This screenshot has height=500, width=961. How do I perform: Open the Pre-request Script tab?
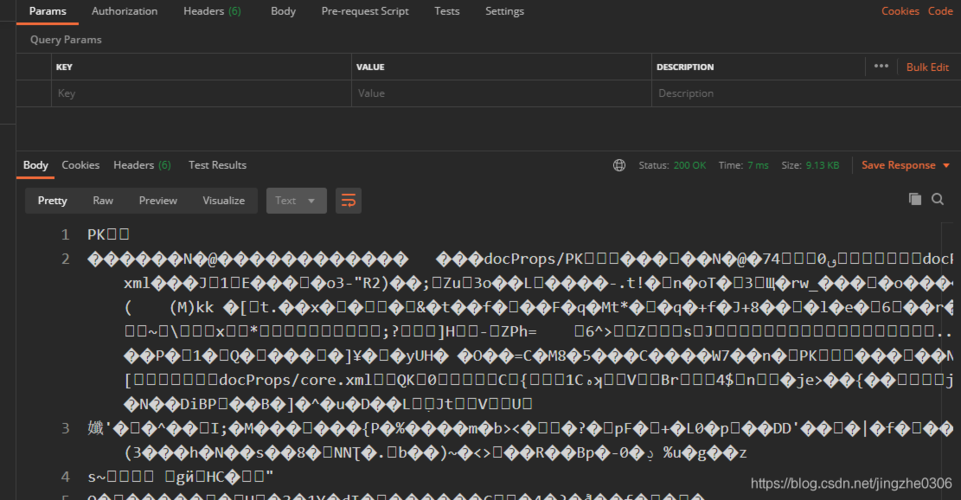tap(364, 11)
